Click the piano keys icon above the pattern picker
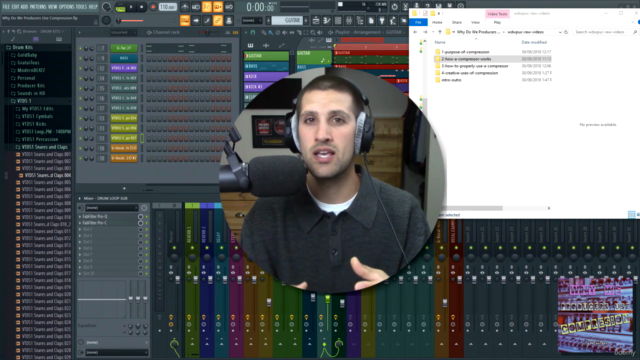Viewport: 640px width, 360px height. (250, 45)
